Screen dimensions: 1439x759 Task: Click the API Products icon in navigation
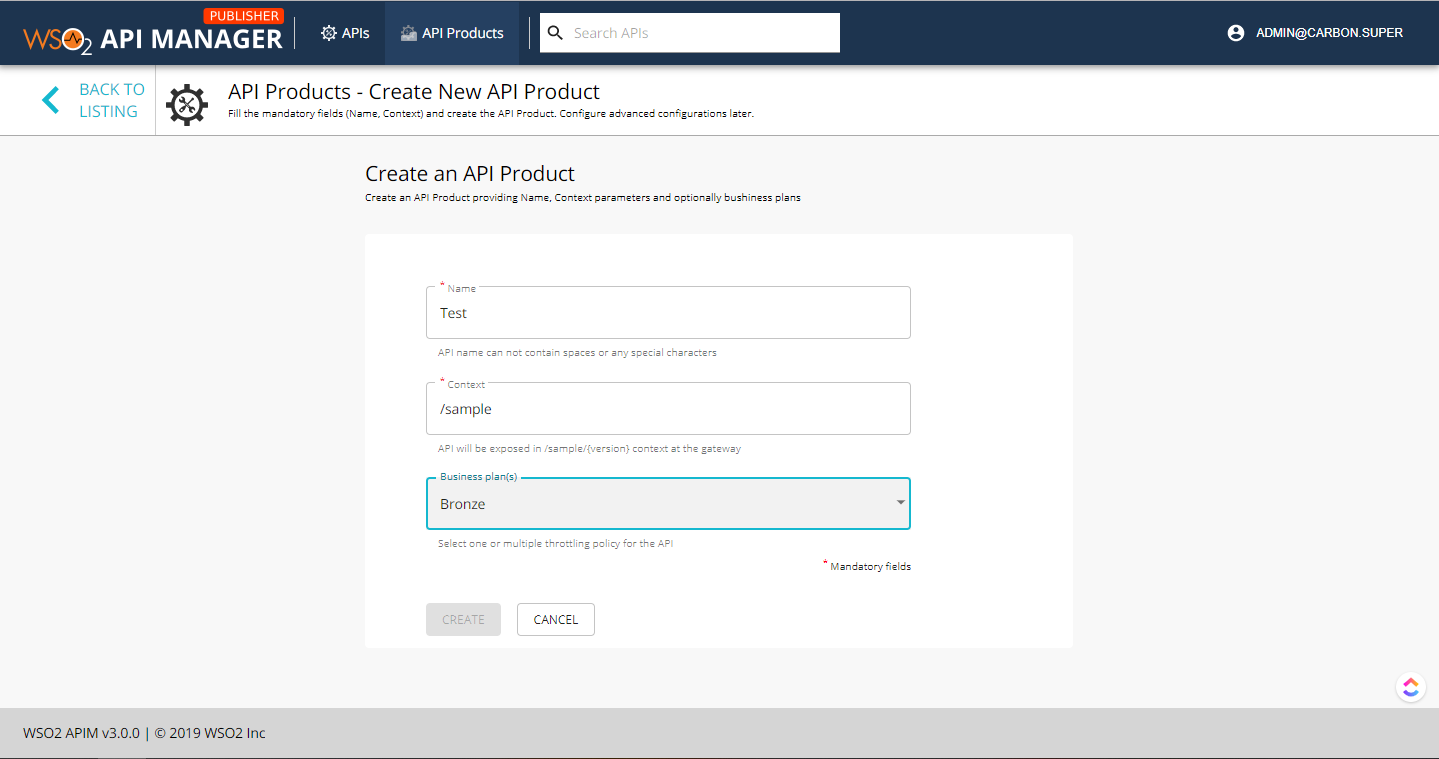pyautogui.click(x=407, y=32)
